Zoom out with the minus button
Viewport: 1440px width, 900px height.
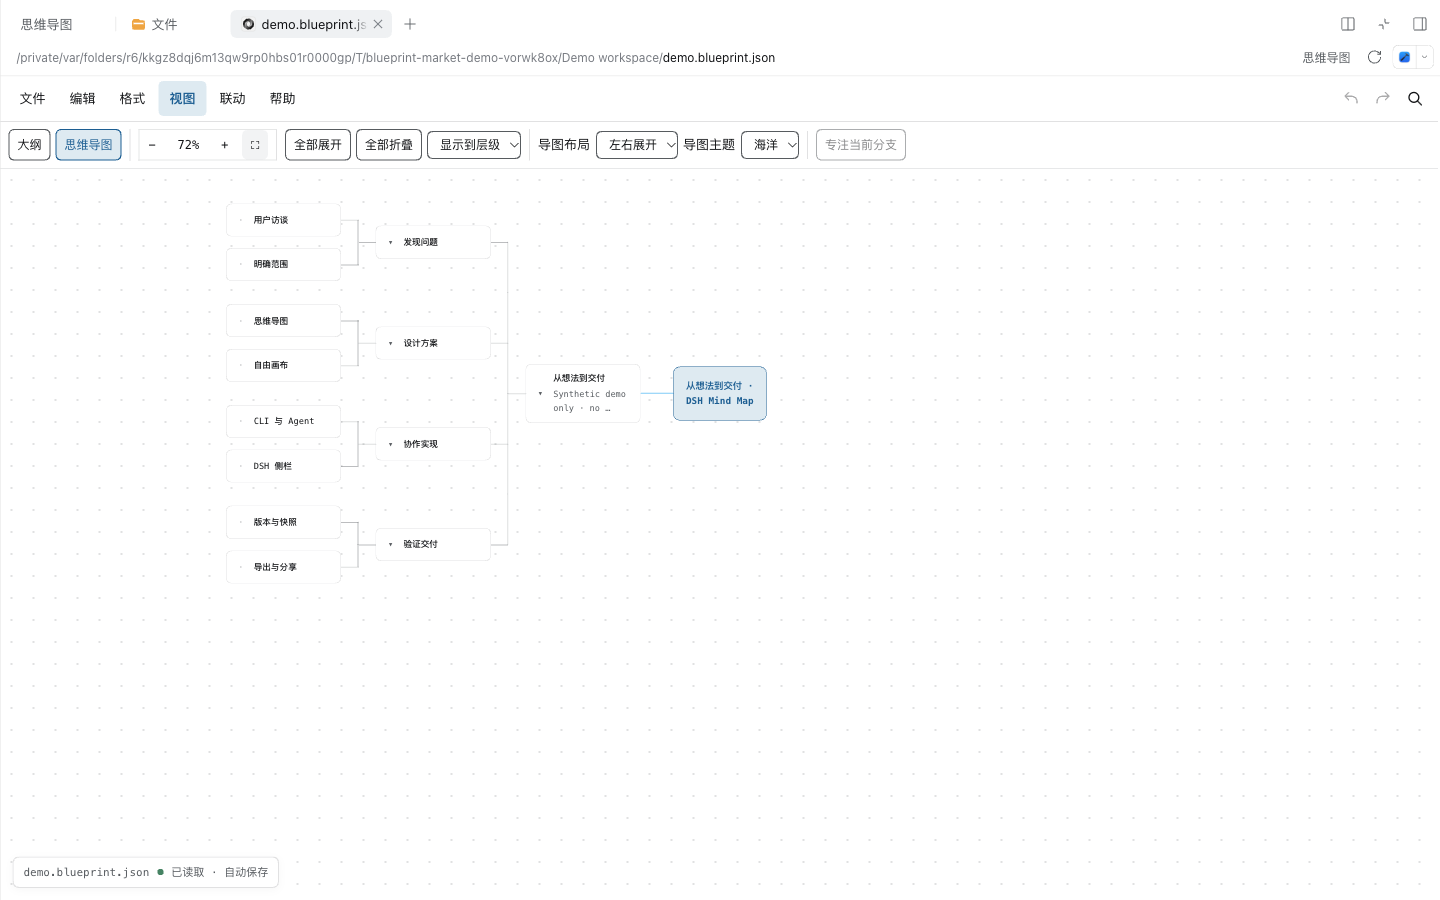click(x=152, y=145)
